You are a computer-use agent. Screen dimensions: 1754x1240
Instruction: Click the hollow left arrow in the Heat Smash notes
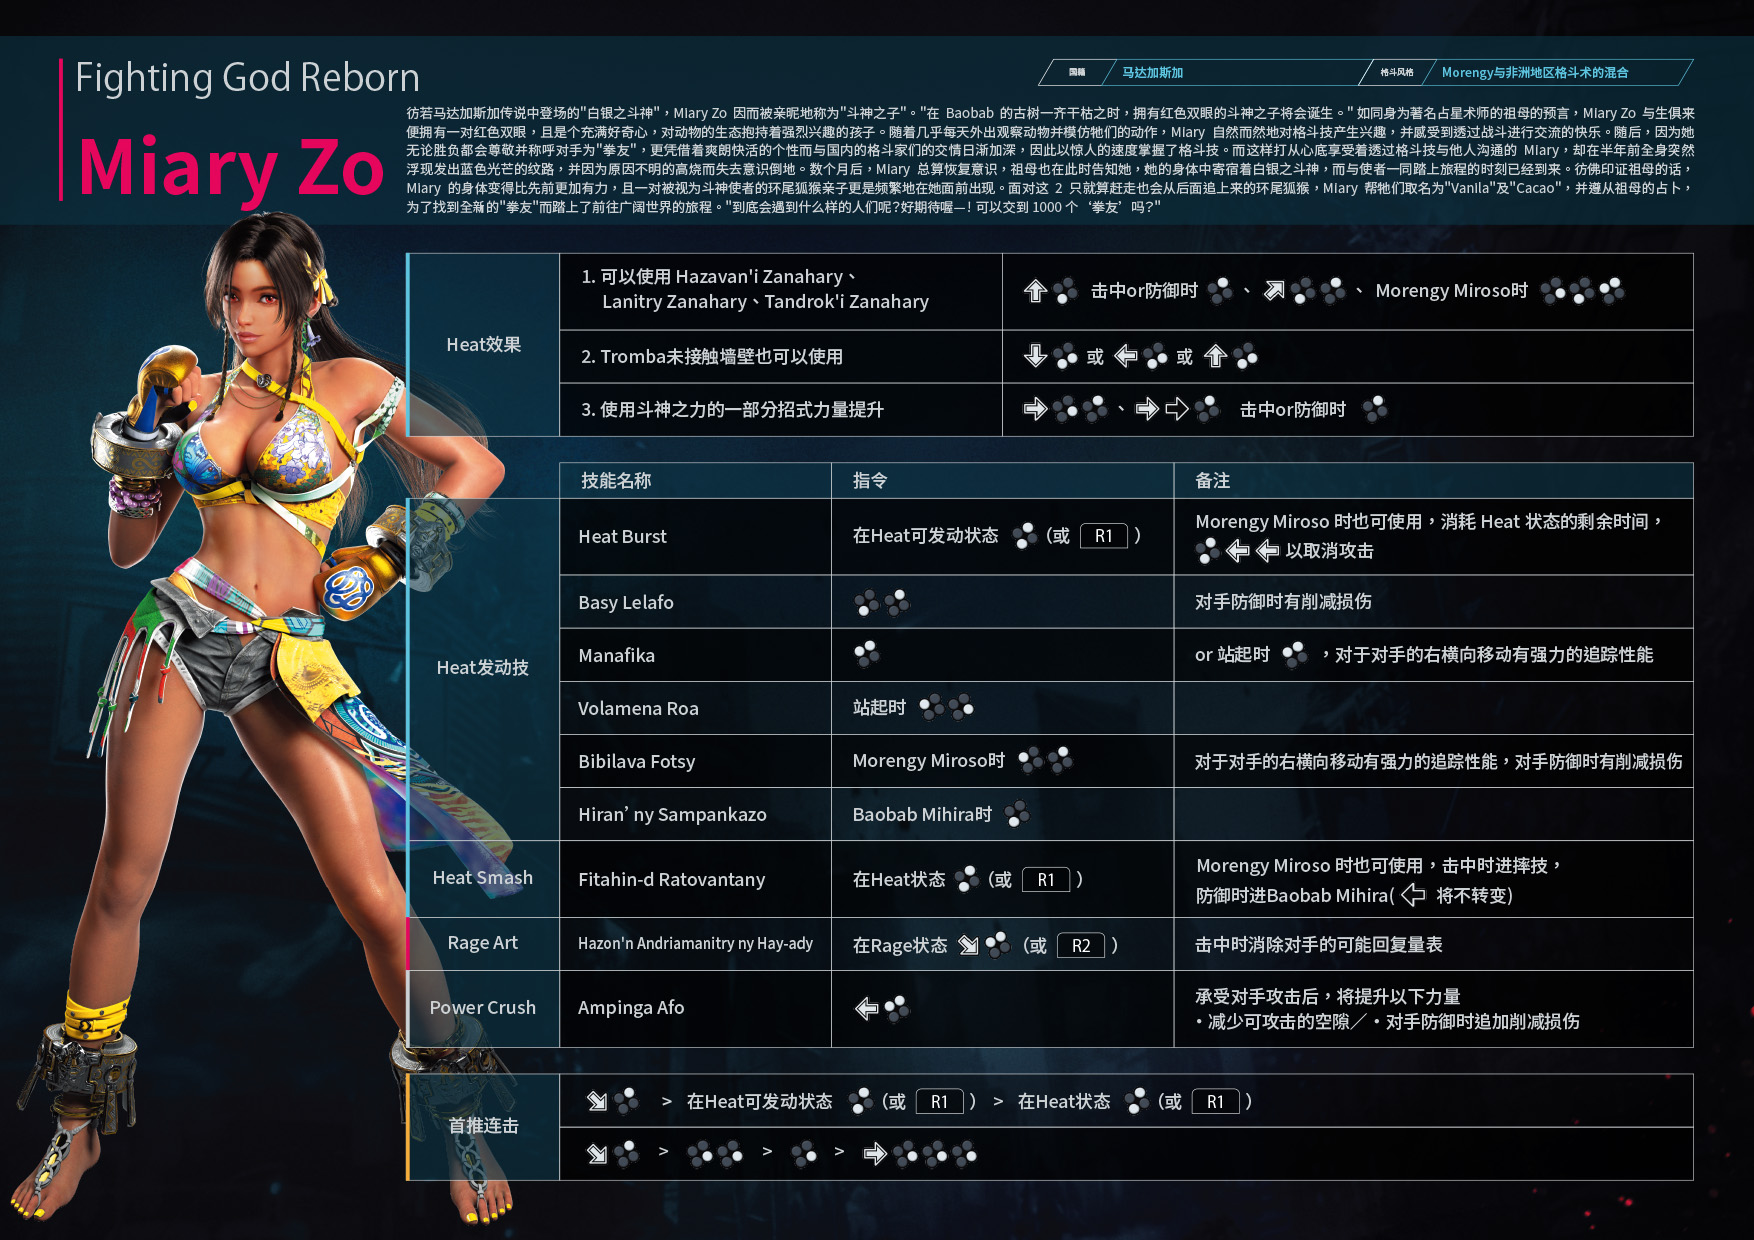click(1413, 895)
